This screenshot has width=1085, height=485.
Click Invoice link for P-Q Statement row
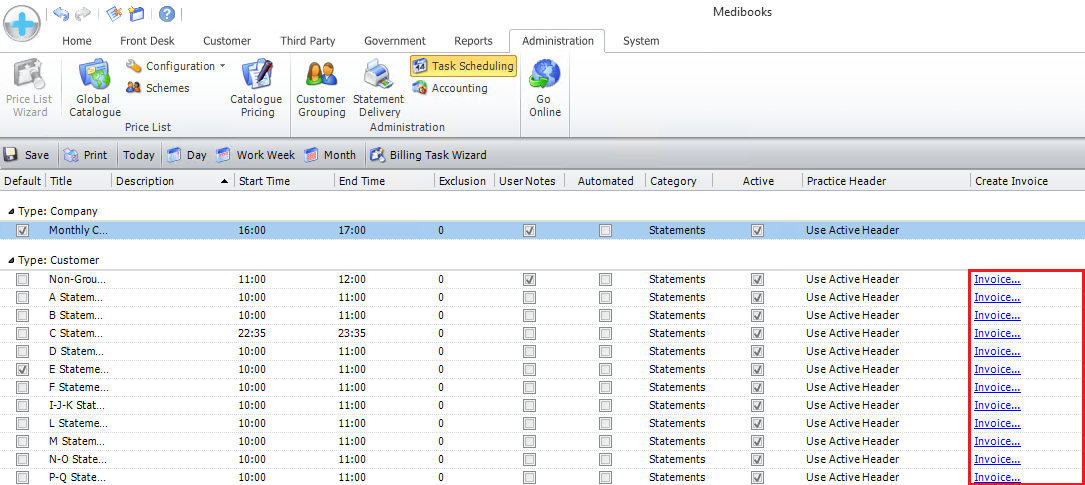click(x=997, y=477)
